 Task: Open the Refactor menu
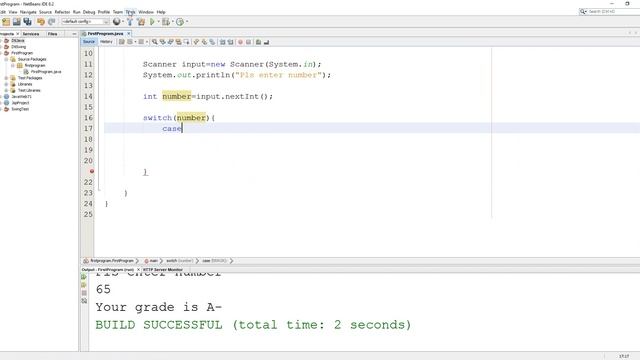coord(62,12)
